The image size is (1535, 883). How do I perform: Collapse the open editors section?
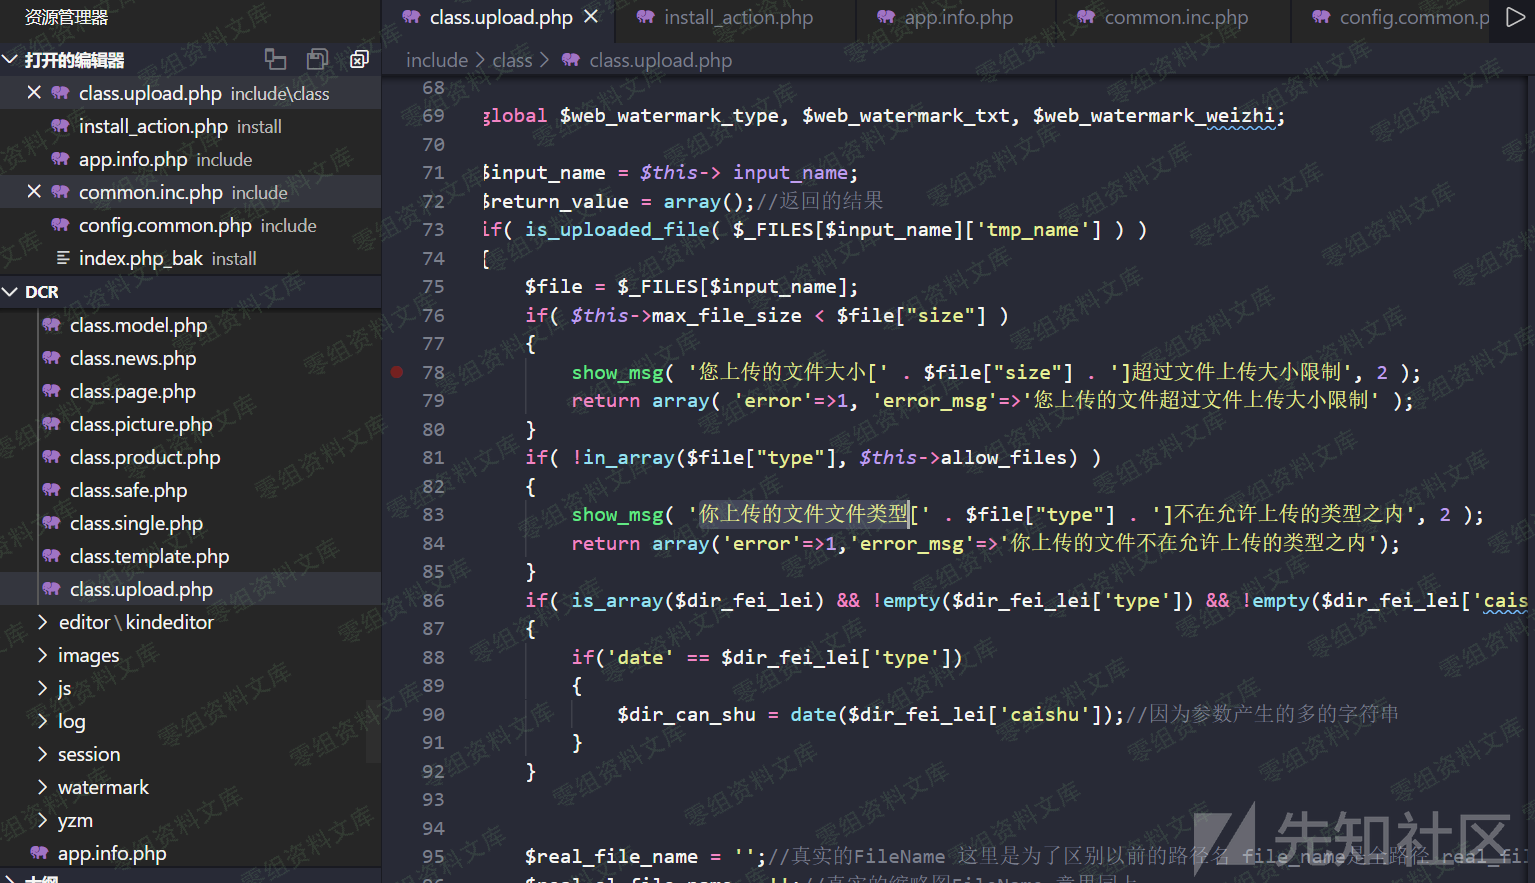coord(10,60)
